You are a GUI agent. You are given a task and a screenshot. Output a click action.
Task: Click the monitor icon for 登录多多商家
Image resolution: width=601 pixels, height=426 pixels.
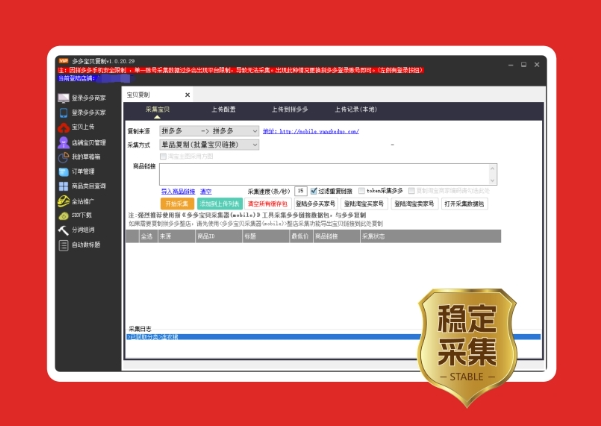pyautogui.click(x=63, y=98)
